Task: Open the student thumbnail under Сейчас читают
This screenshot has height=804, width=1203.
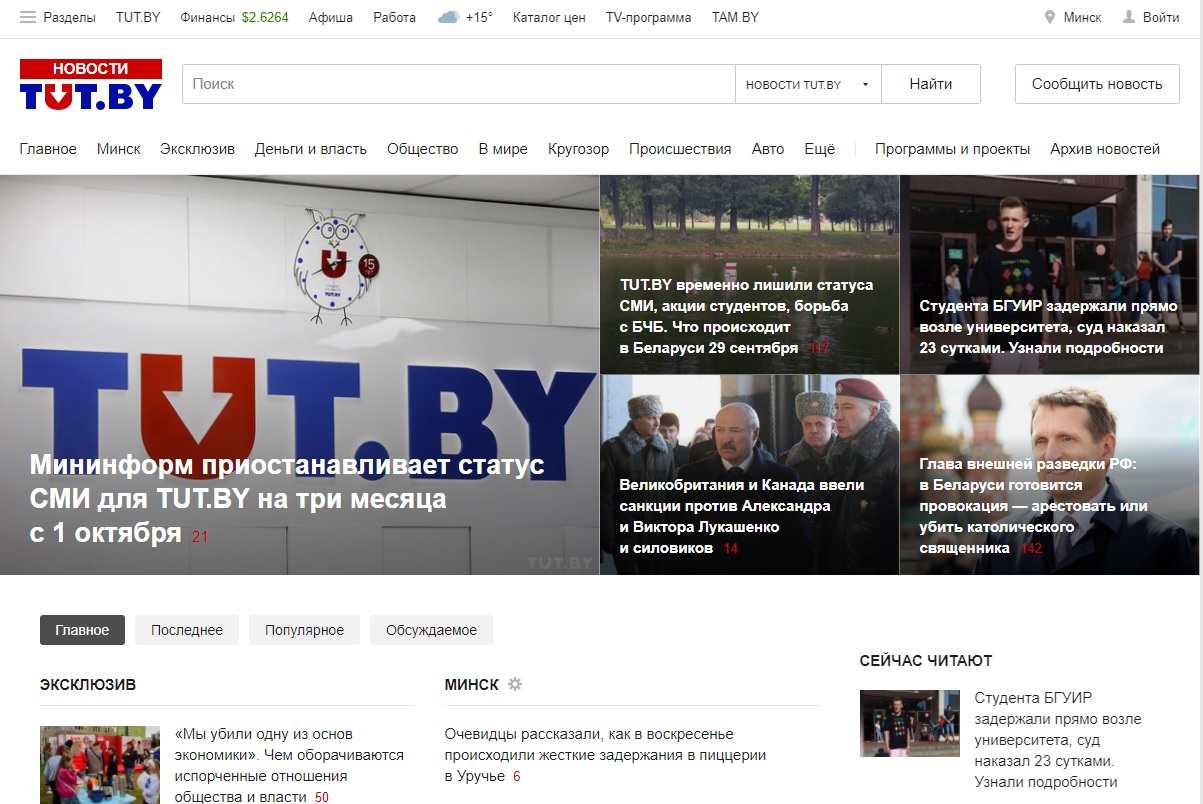Action: point(909,723)
